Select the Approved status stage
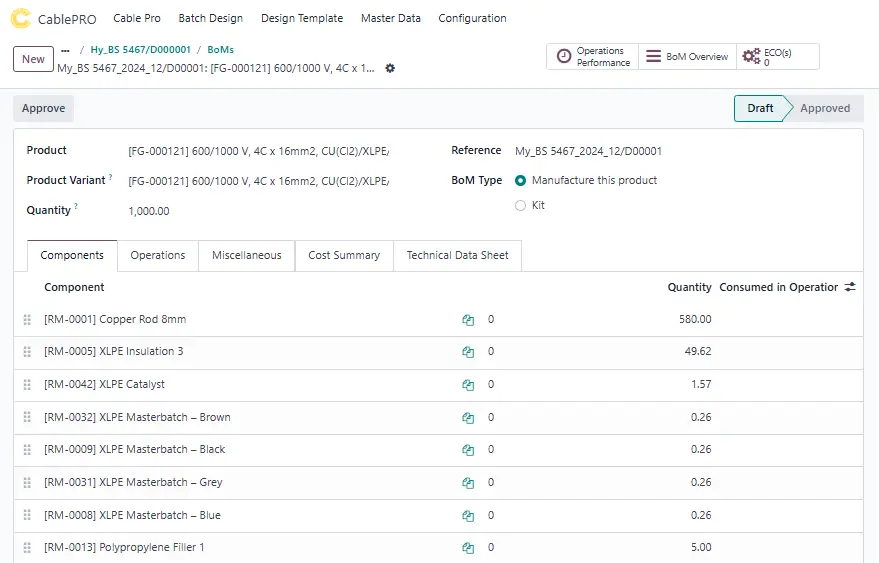Viewport: 879px width, 563px height. tap(825, 108)
